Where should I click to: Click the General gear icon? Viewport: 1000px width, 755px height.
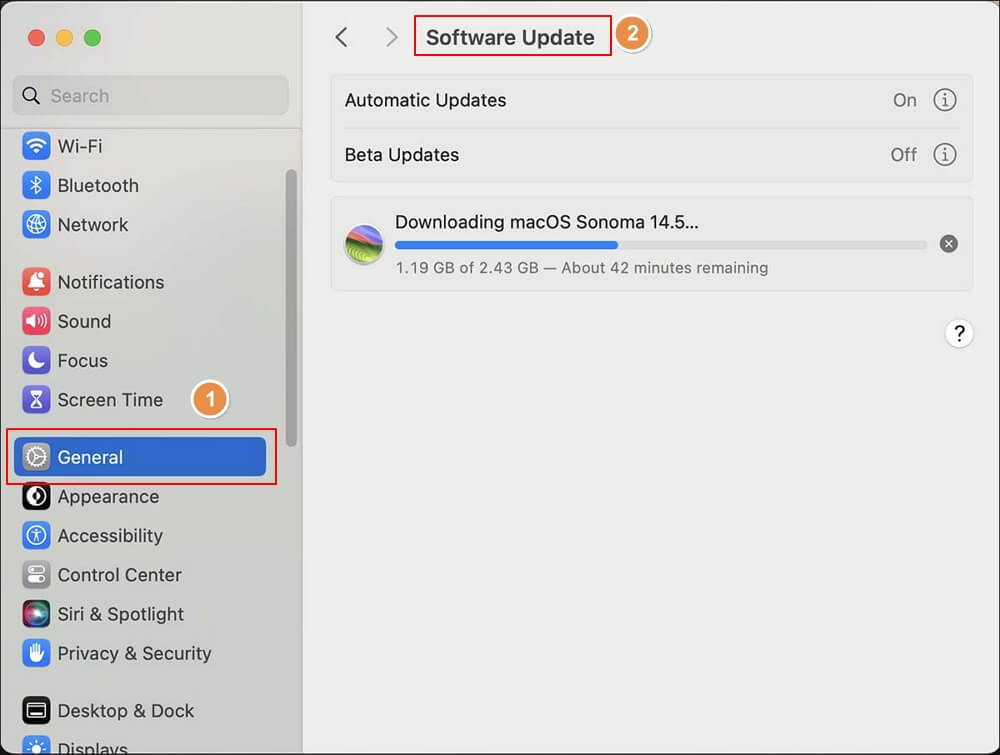tap(36, 457)
